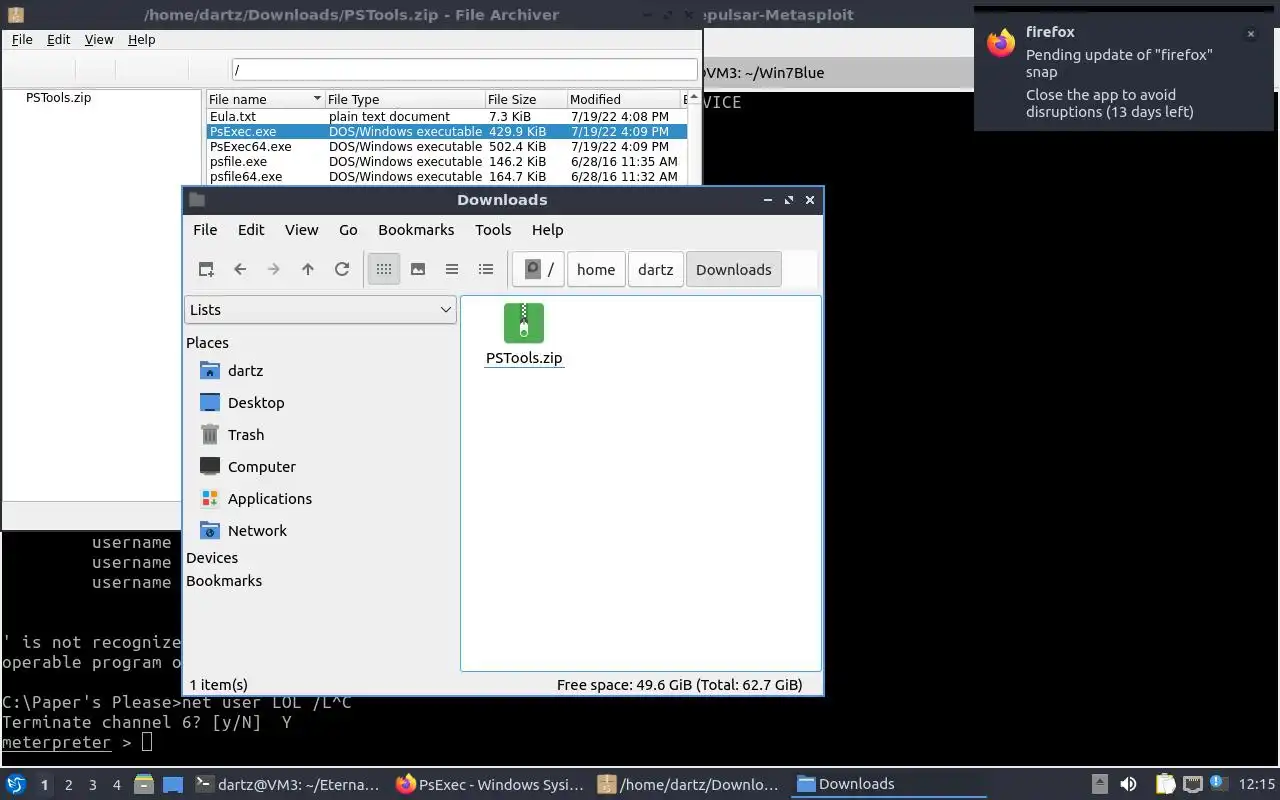Sort archive by File Size column
Viewport: 1280px width, 800px height.
(525, 99)
